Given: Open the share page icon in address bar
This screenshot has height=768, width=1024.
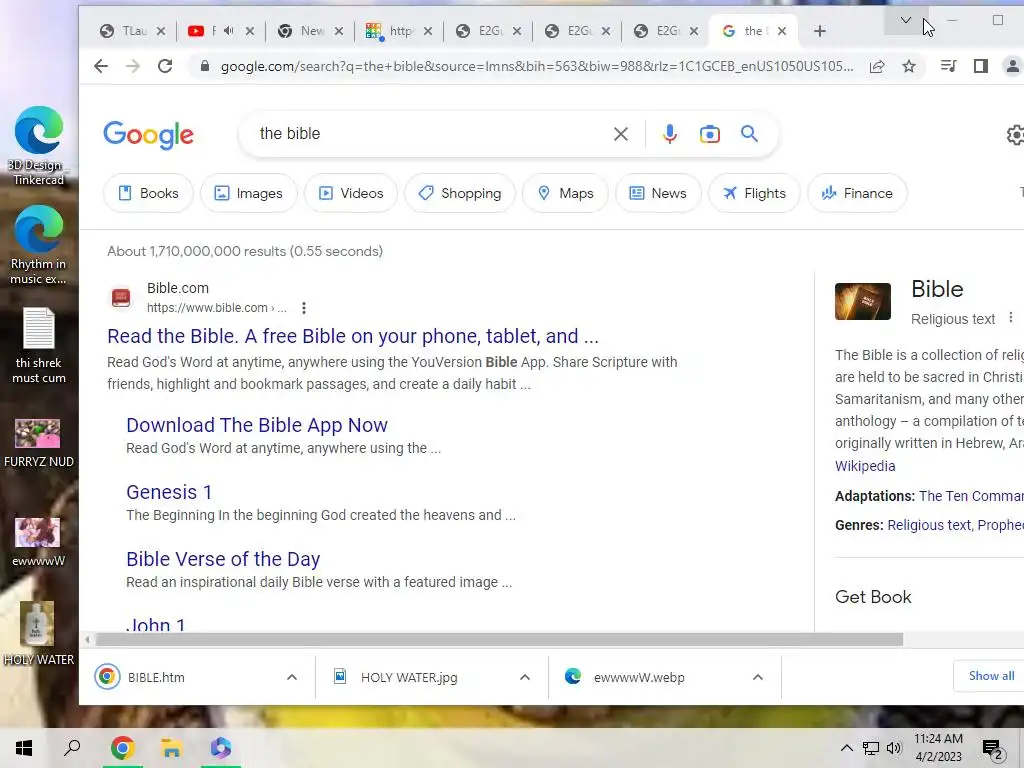Looking at the screenshot, I should coord(877,66).
